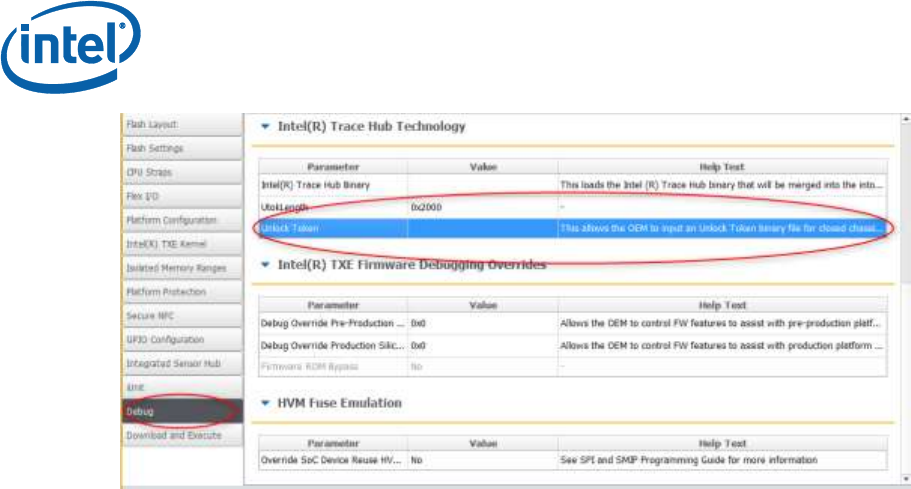The image size is (911, 489).
Task: Click the empty Trace Hub Binary value cell
Action: [x=483, y=185]
